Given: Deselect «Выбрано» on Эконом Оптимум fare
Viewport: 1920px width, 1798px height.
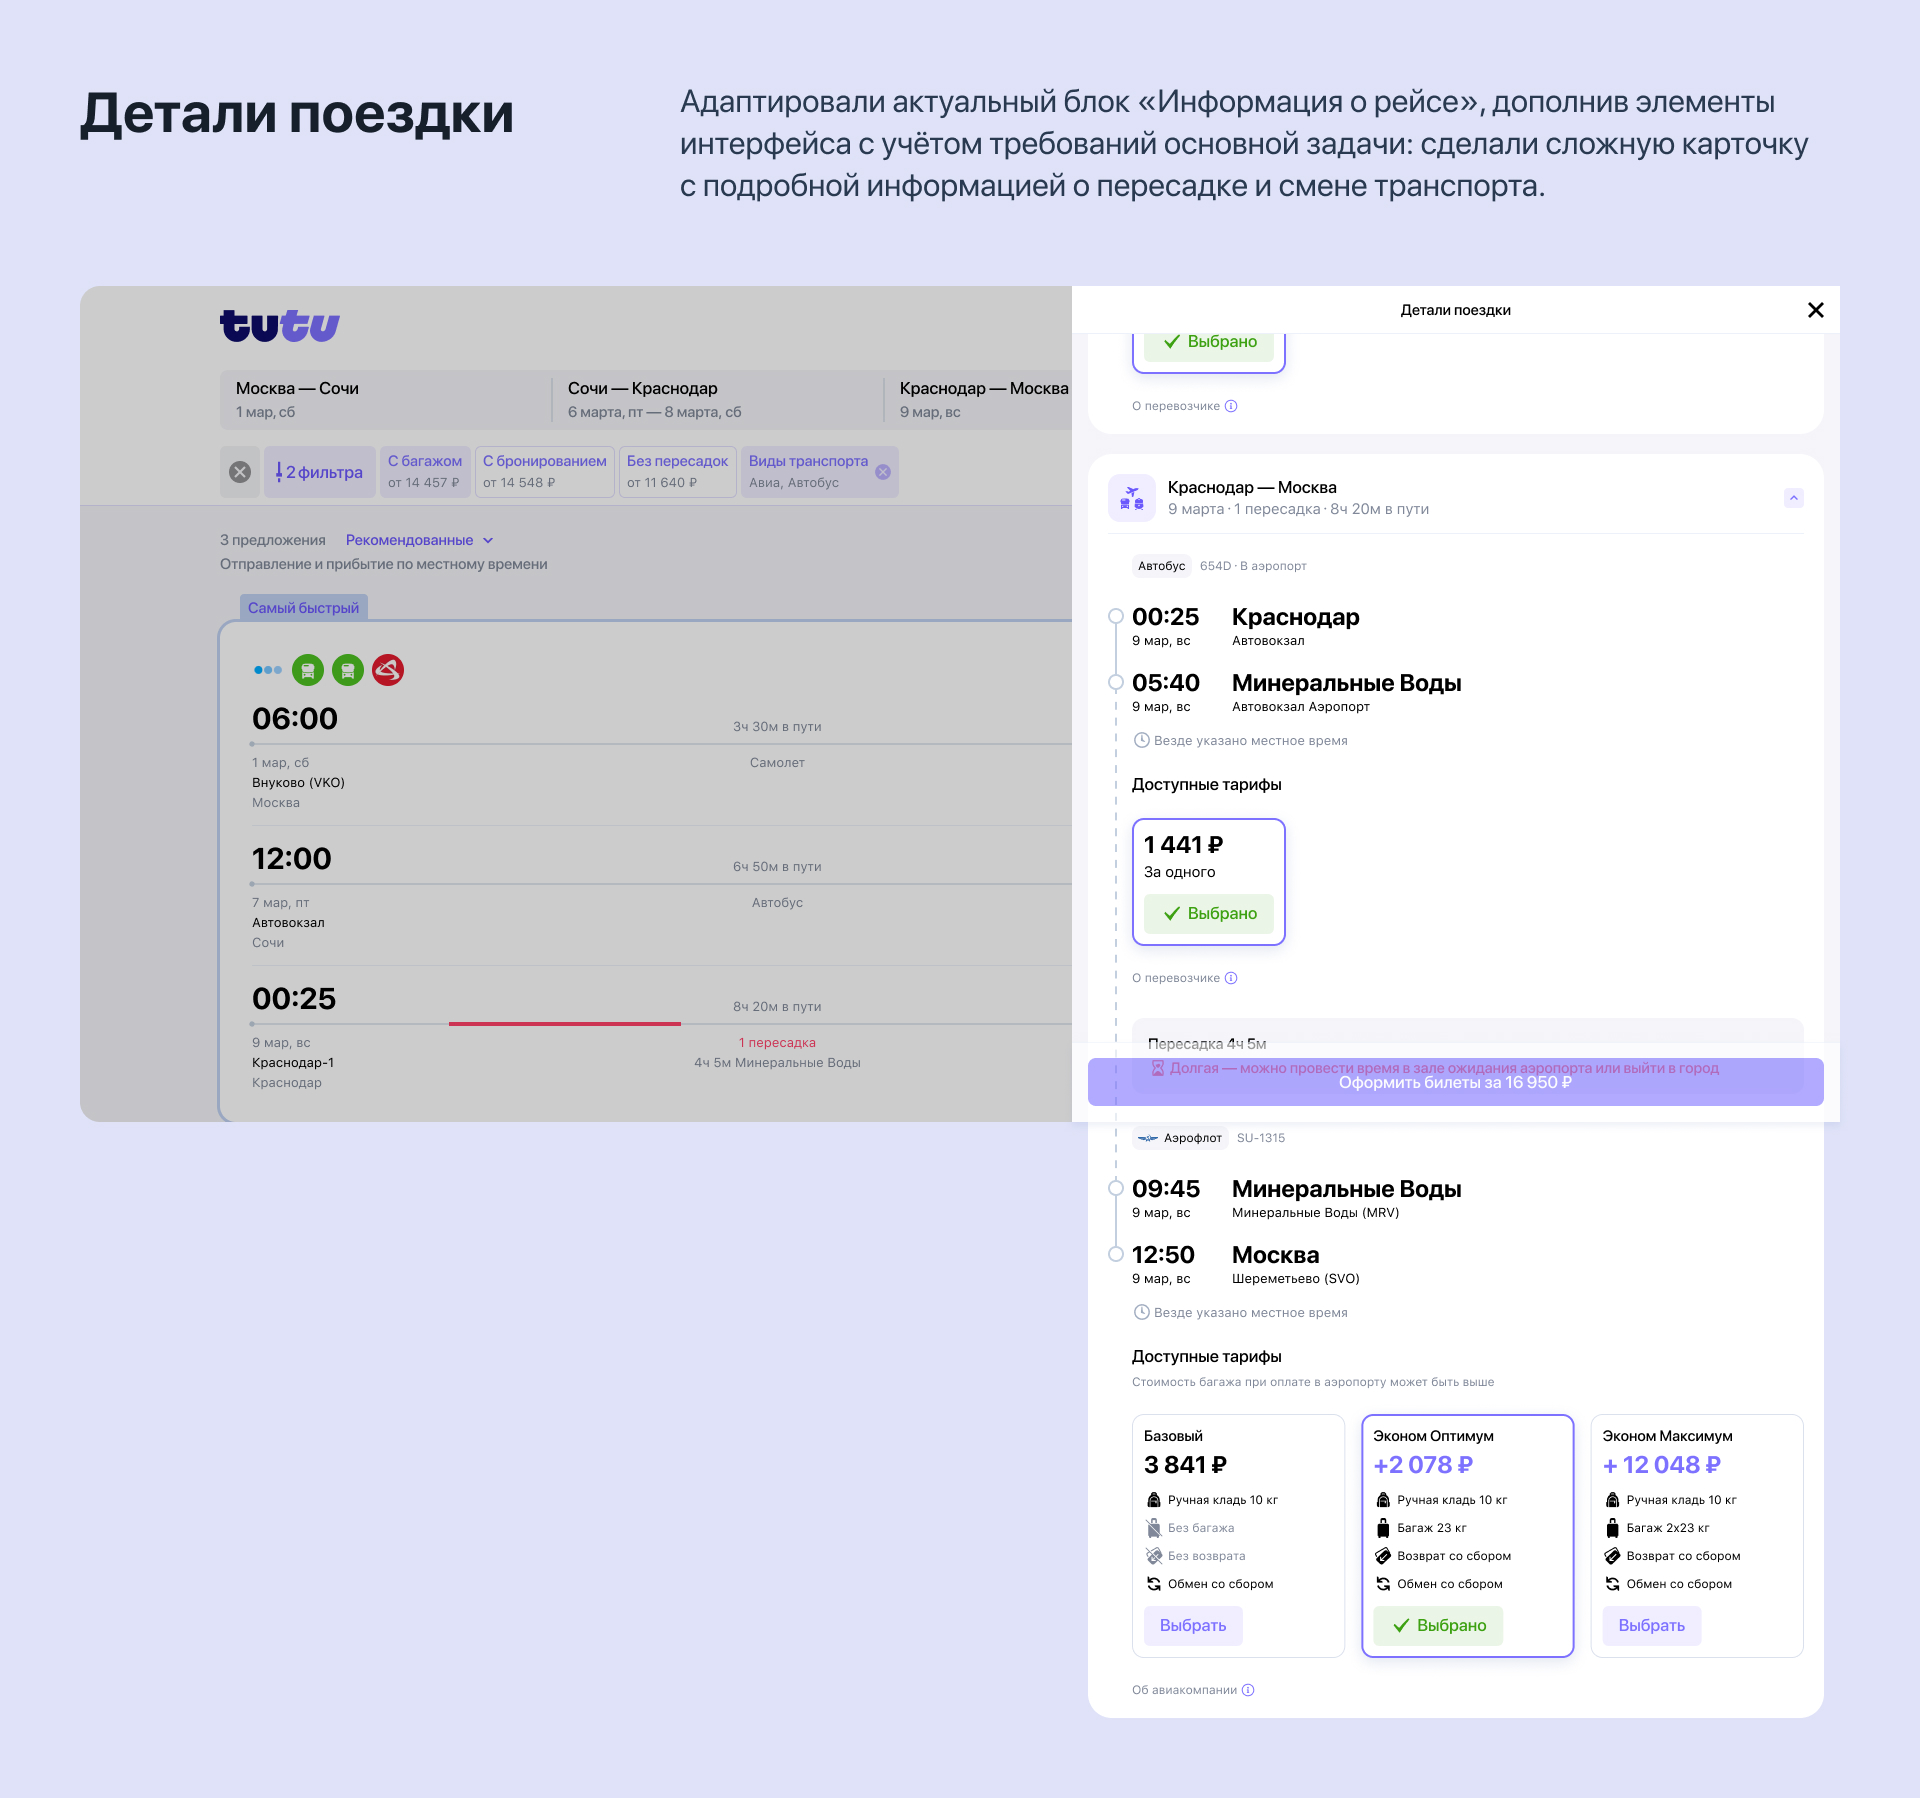Looking at the screenshot, I should click(1437, 1625).
